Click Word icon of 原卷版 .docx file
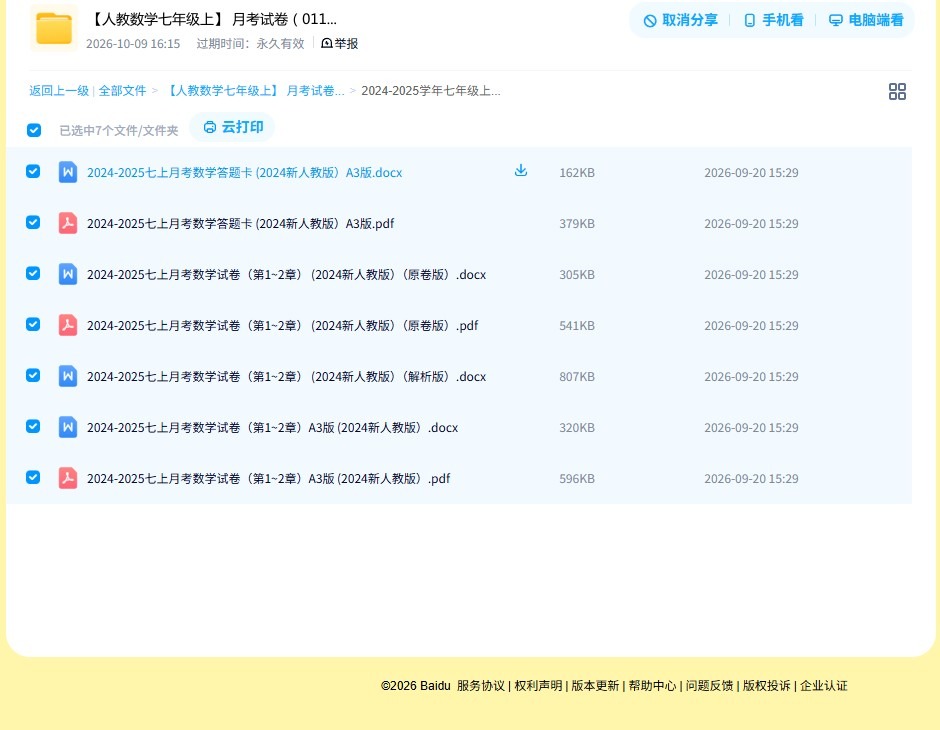 (x=68, y=274)
